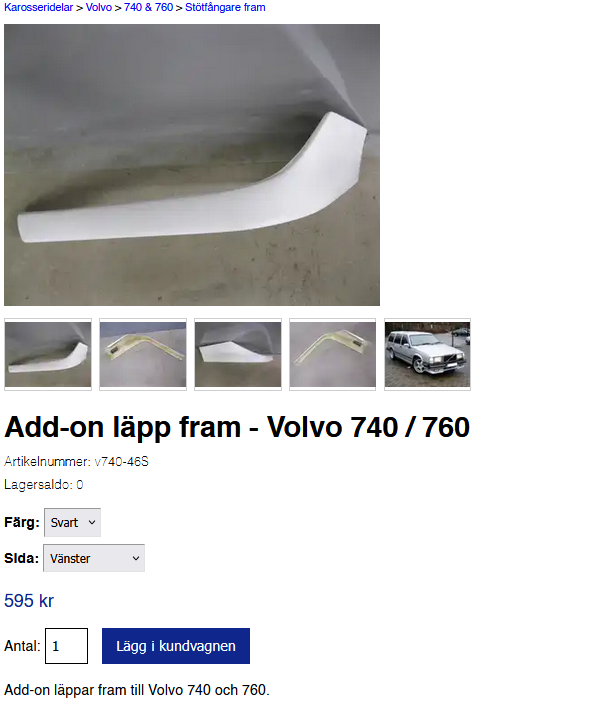Open the fourth thumbnail of yellowish bracket
This screenshot has width=604, height=707.
[333, 354]
